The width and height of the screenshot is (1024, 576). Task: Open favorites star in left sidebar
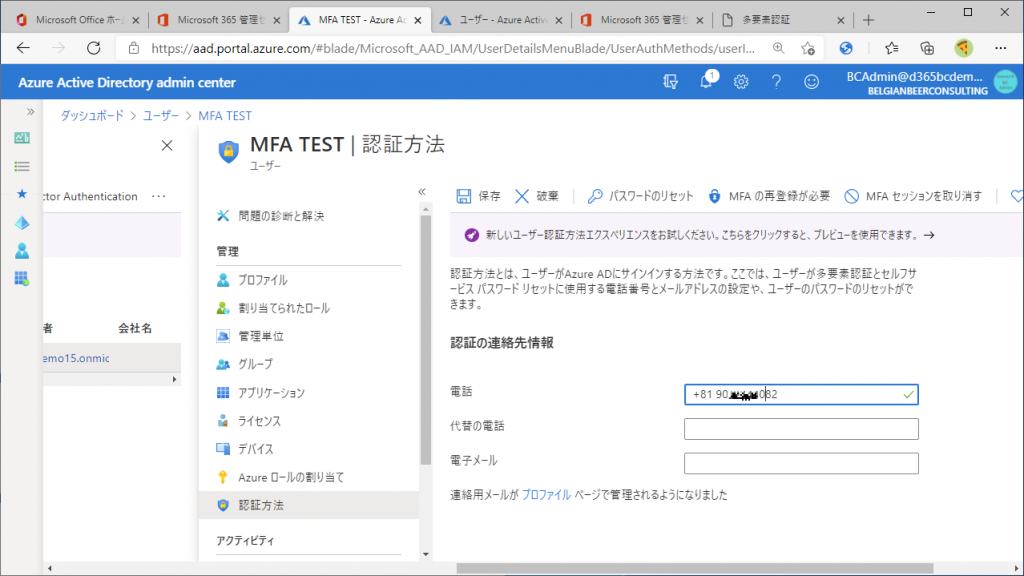(22, 194)
